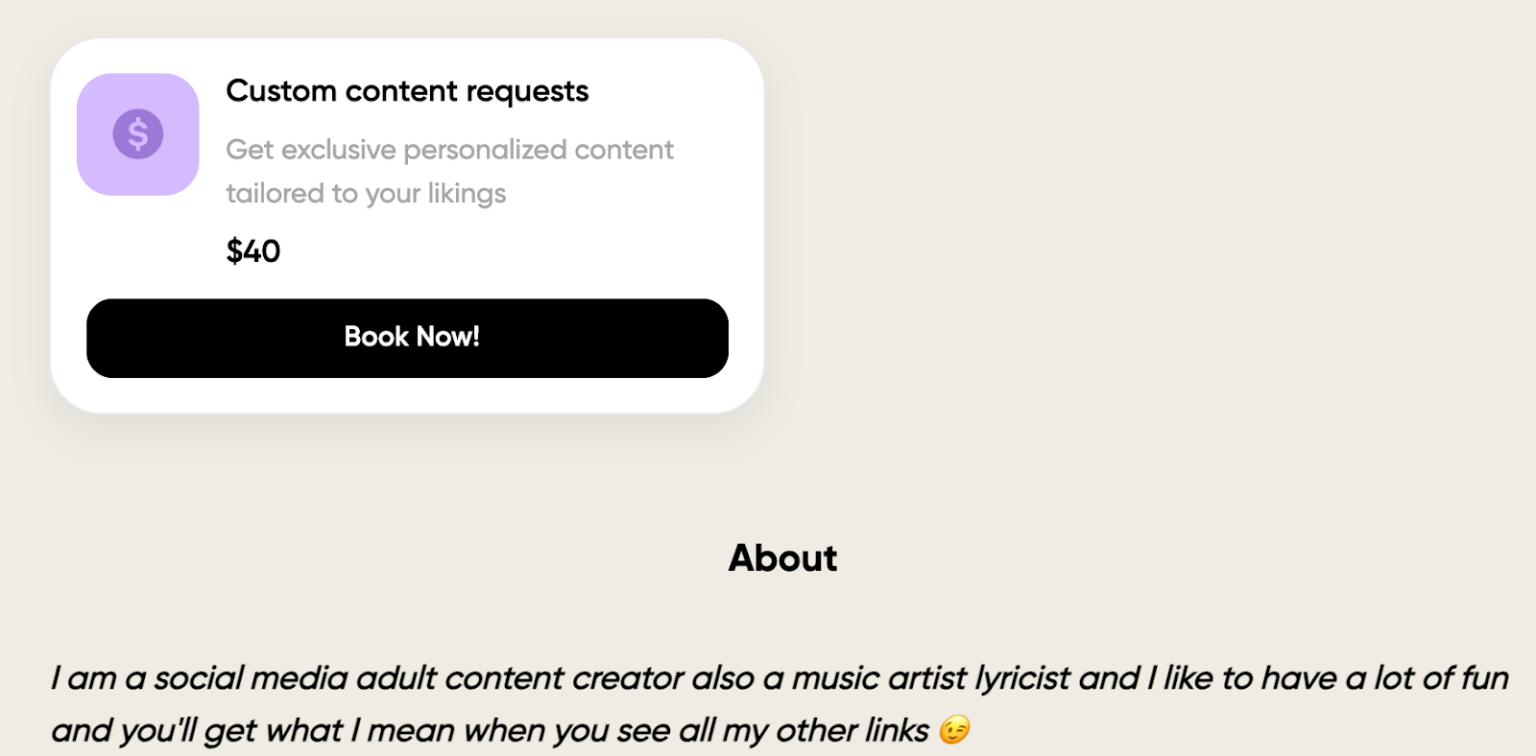The image size is (1536, 756).
Task: Click the white card's empty area right of $40
Action: (520, 251)
